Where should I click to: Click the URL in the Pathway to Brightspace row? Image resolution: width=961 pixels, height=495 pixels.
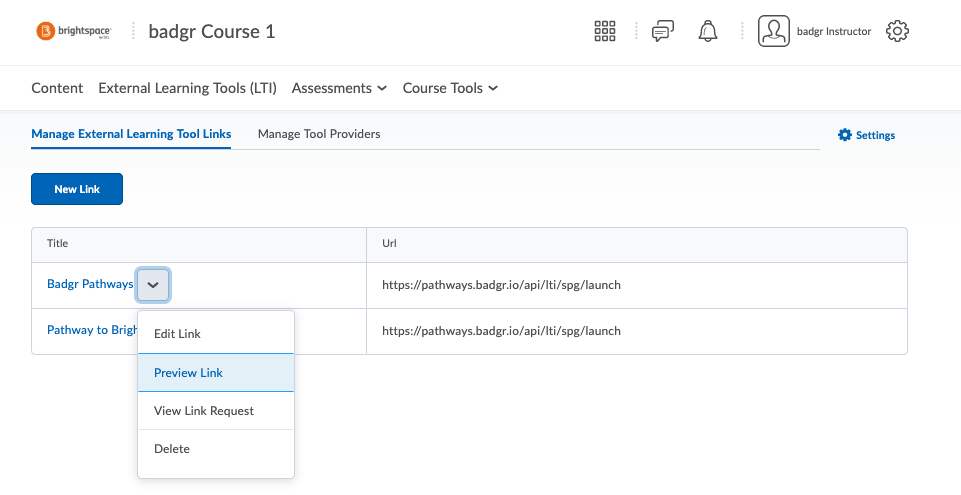(501, 331)
